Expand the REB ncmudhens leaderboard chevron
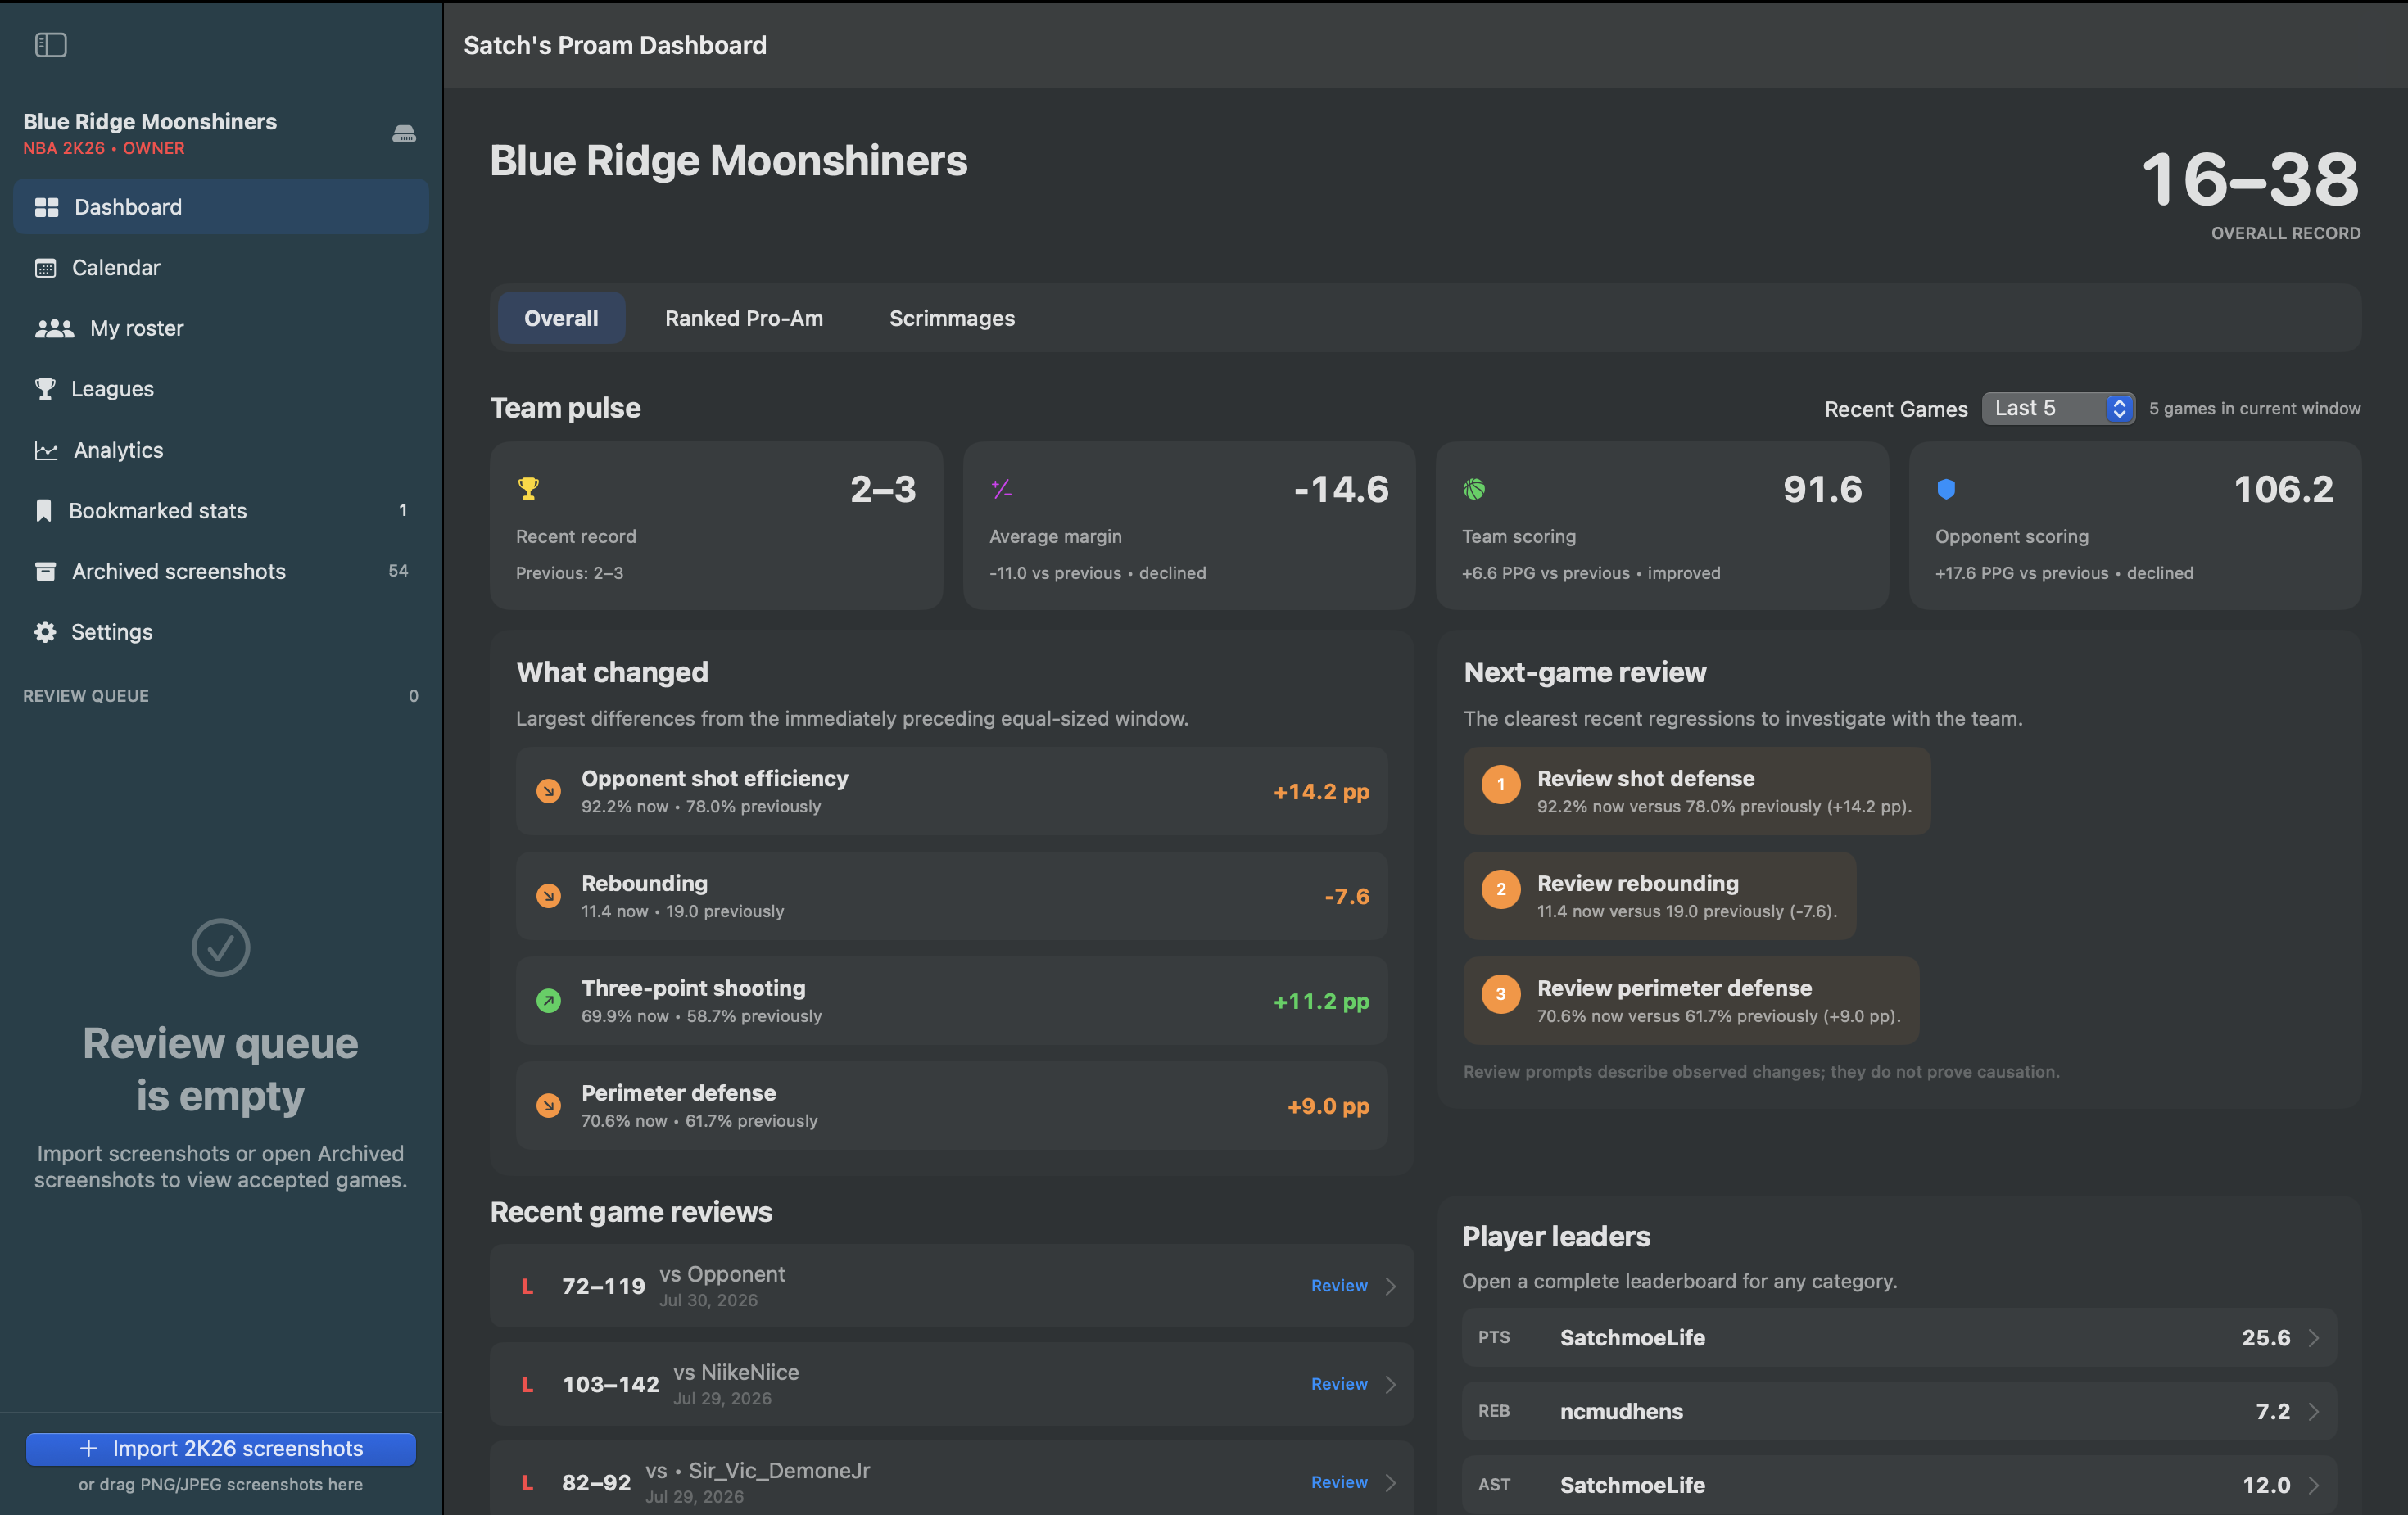2408x1515 pixels. click(x=2313, y=1411)
